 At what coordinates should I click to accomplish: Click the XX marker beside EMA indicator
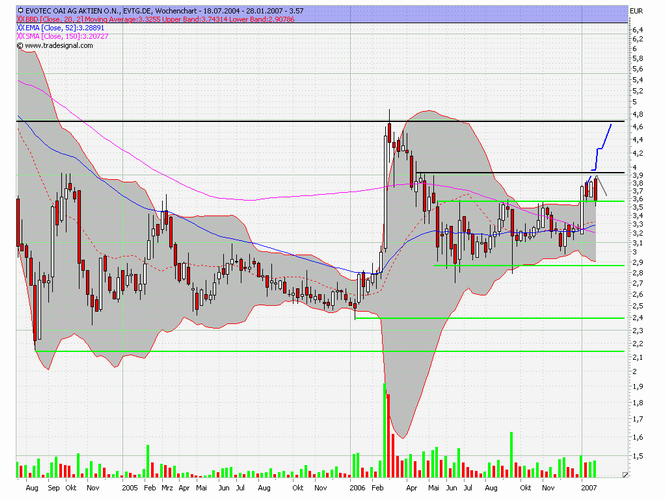(x=20, y=28)
